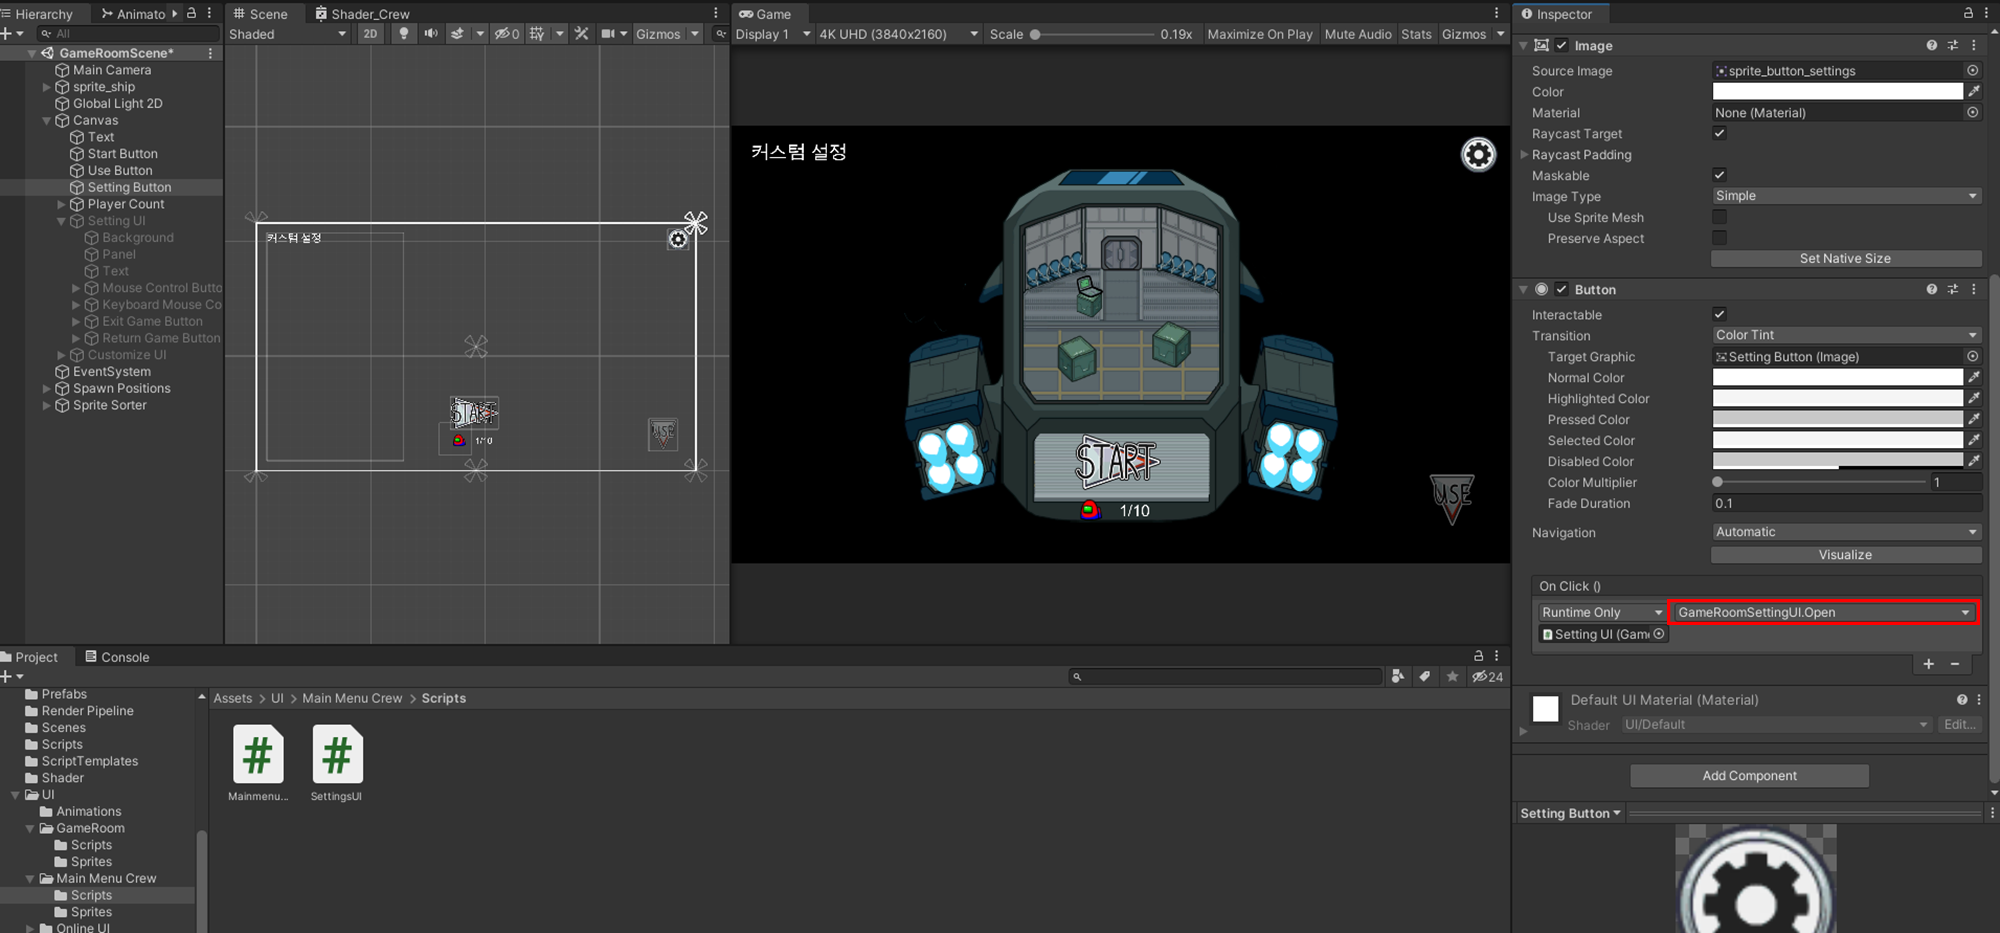Viewport: 2000px width, 933px height.
Task: Uncheck the Maskable option
Action: pyautogui.click(x=1720, y=176)
